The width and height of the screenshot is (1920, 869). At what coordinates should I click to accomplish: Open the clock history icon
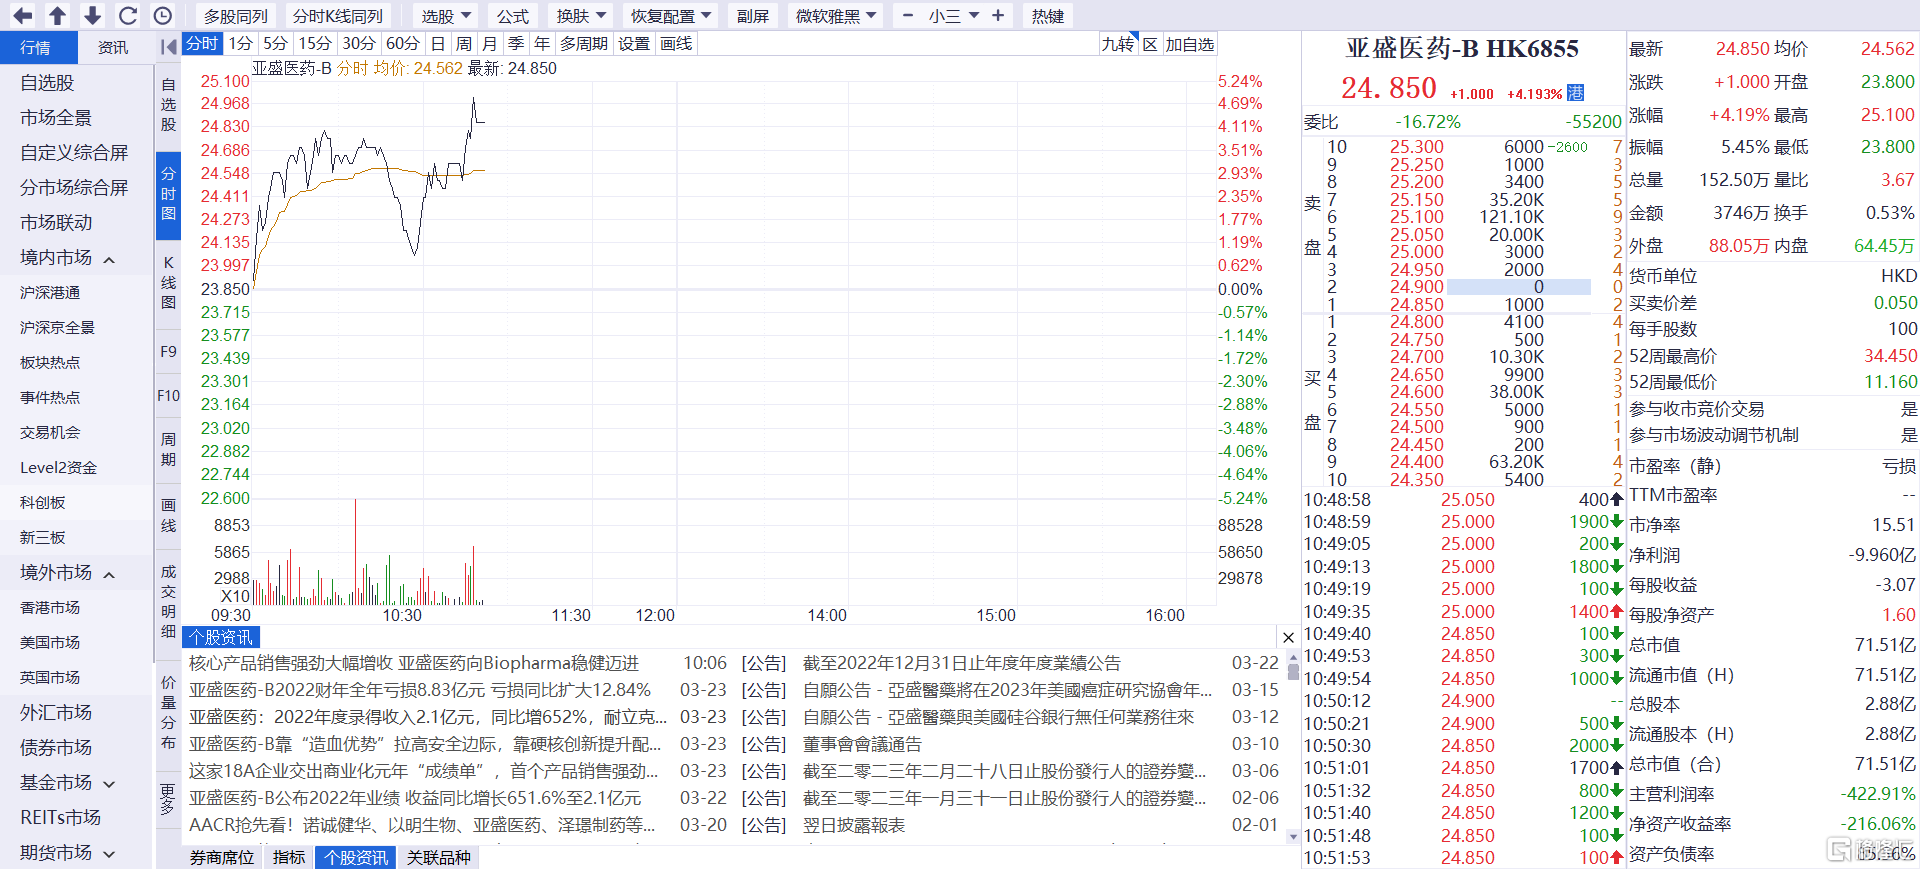tap(163, 15)
